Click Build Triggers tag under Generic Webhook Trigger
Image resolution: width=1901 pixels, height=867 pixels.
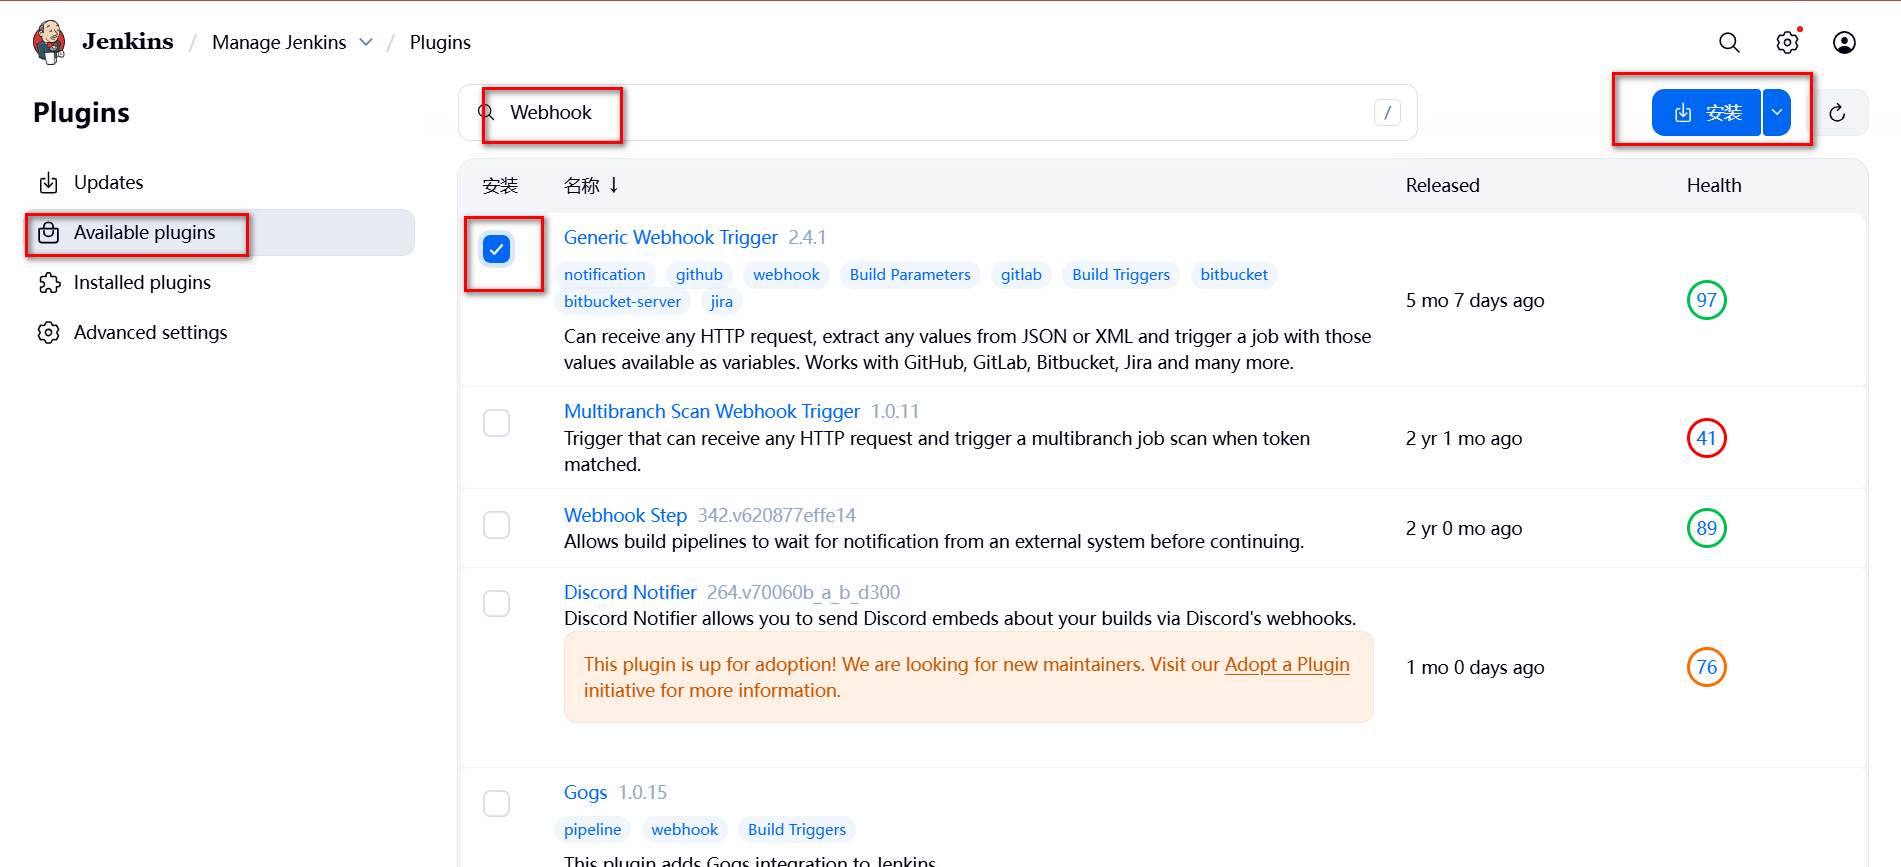pos(1121,274)
